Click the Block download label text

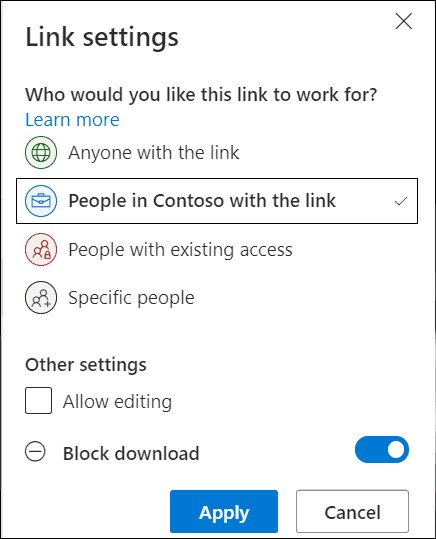click(131, 453)
